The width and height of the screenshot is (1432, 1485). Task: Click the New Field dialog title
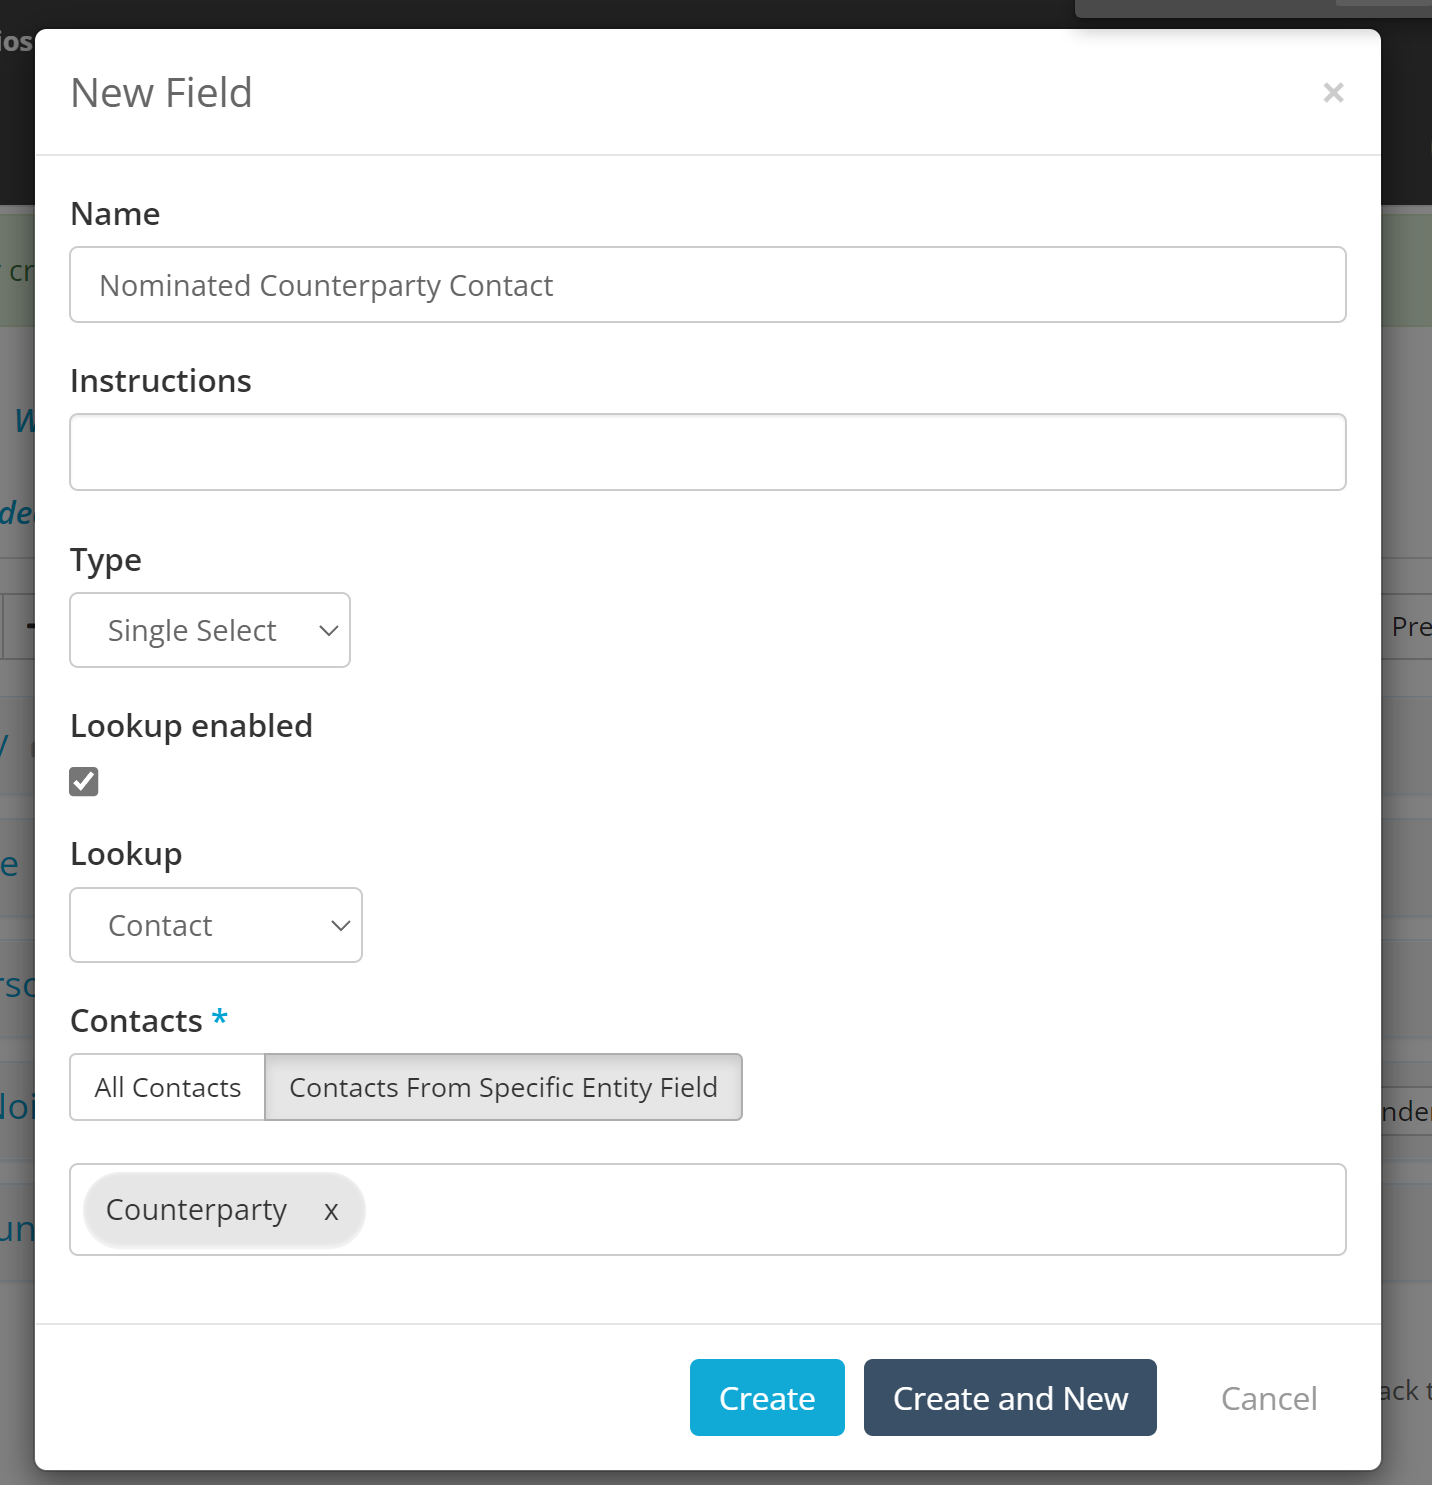point(162,93)
